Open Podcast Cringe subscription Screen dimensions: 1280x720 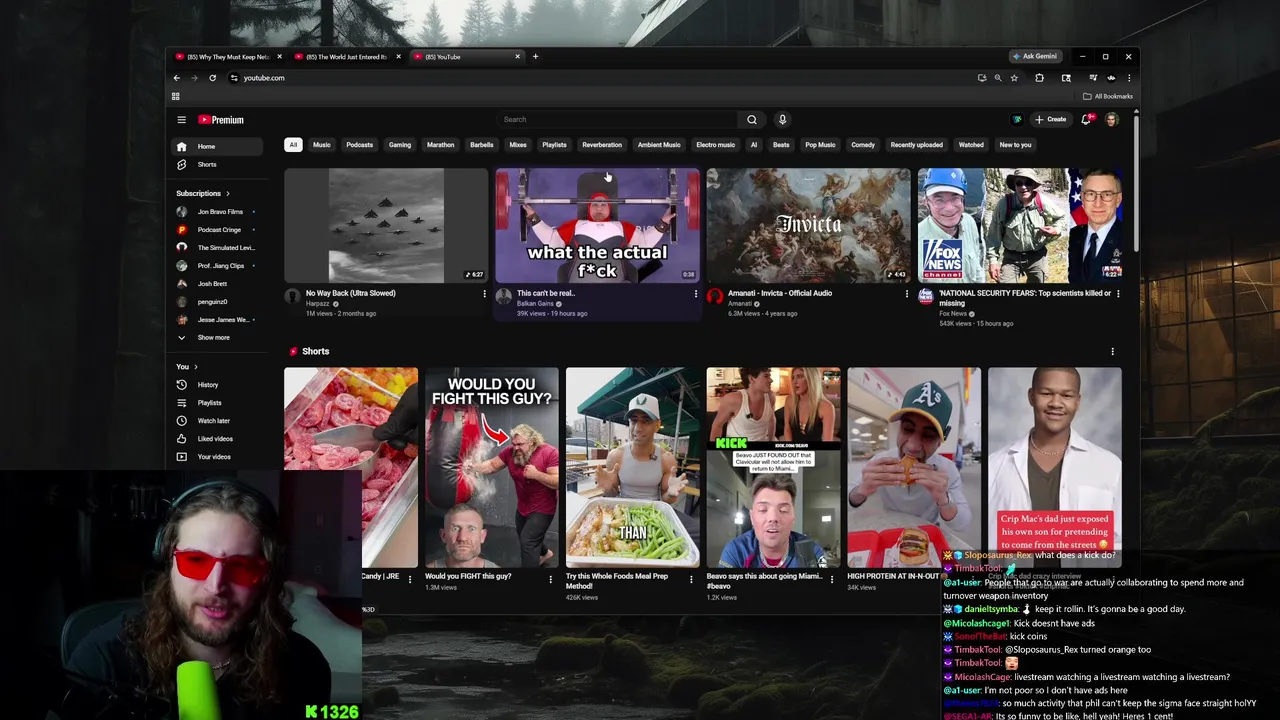pos(216,230)
